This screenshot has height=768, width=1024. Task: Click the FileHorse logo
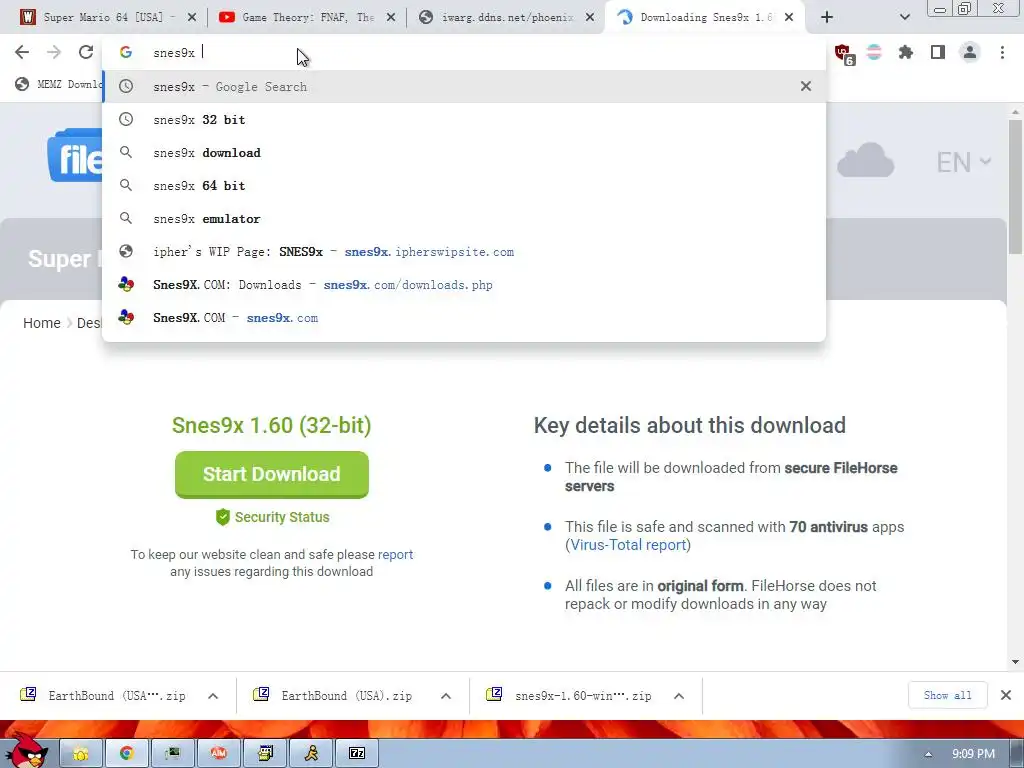74,155
